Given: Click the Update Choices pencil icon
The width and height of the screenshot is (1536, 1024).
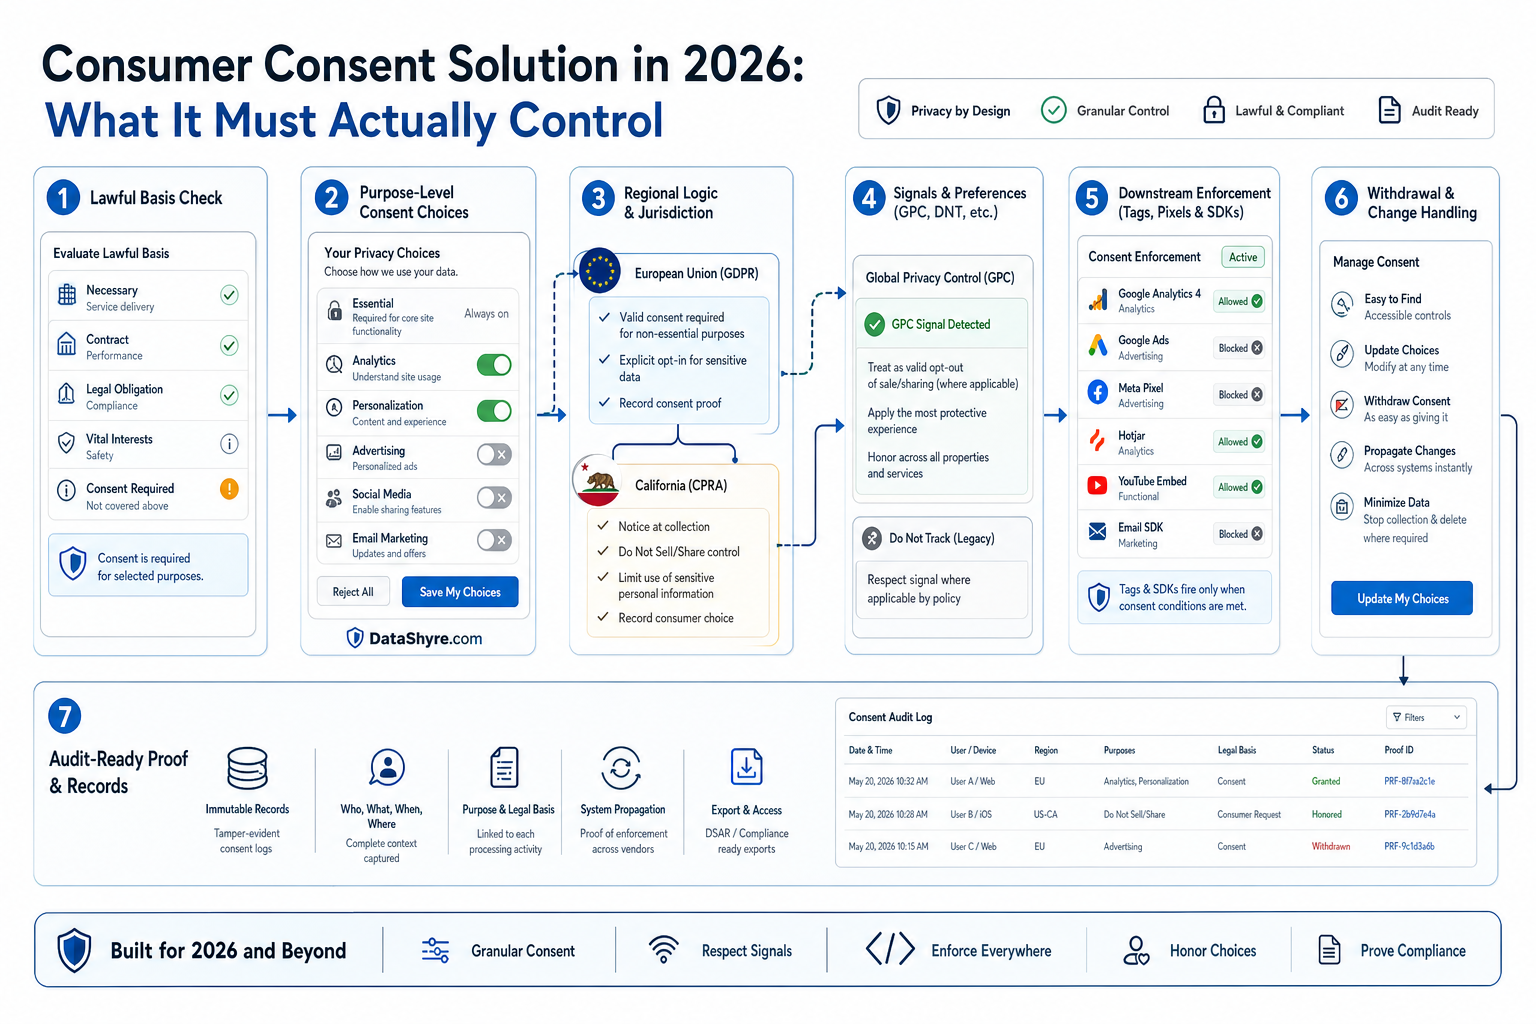Looking at the screenshot, I should pyautogui.click(x=1342, y=354).
